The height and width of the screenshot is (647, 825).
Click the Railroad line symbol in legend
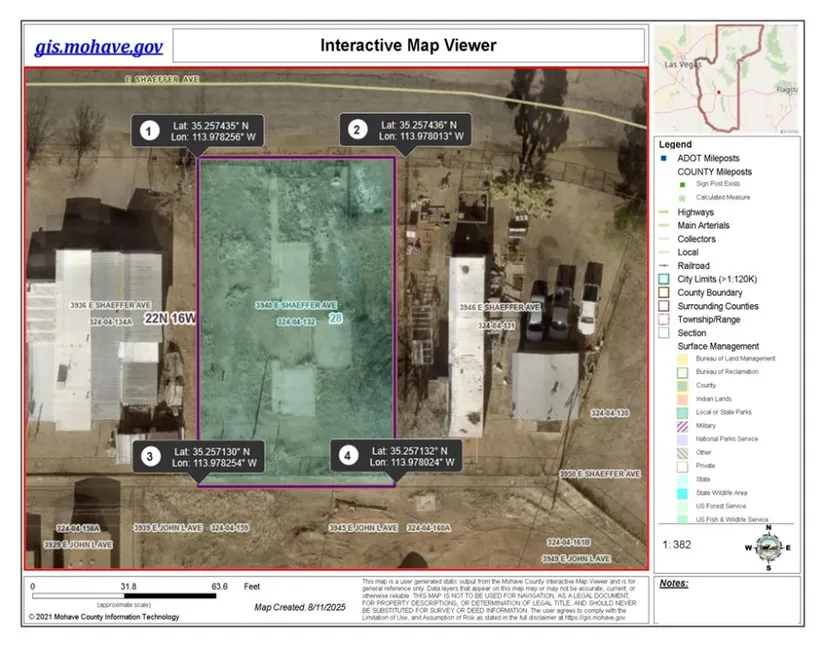(664, 266)
